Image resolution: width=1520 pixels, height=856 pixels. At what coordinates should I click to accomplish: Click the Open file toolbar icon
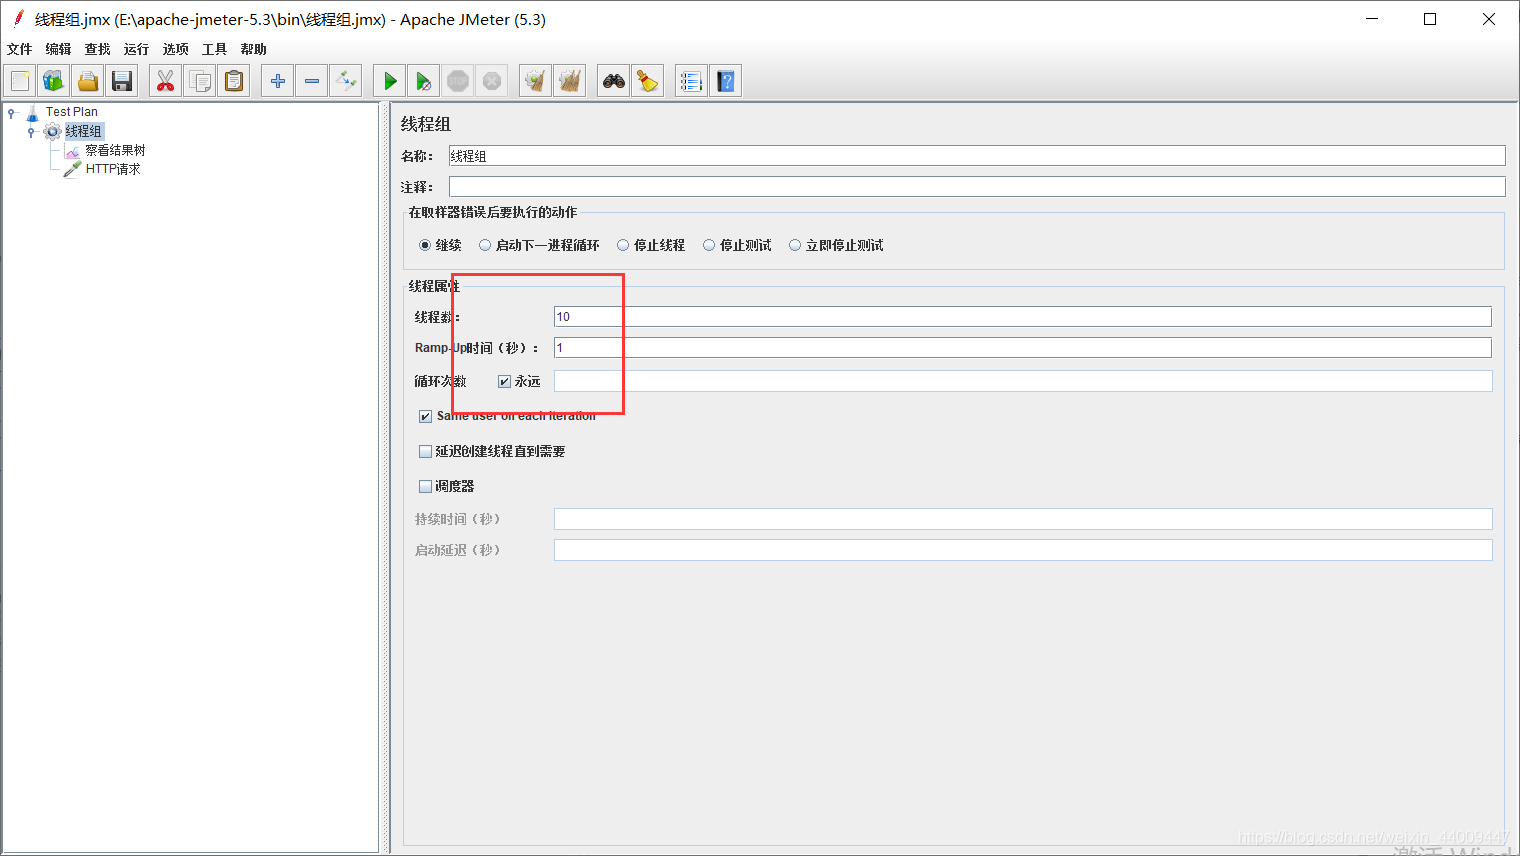pyautogui.click(x=88, y=81)
